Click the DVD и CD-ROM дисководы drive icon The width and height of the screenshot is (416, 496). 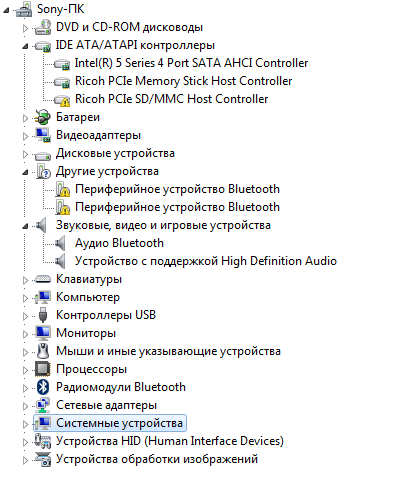(43, 27)
